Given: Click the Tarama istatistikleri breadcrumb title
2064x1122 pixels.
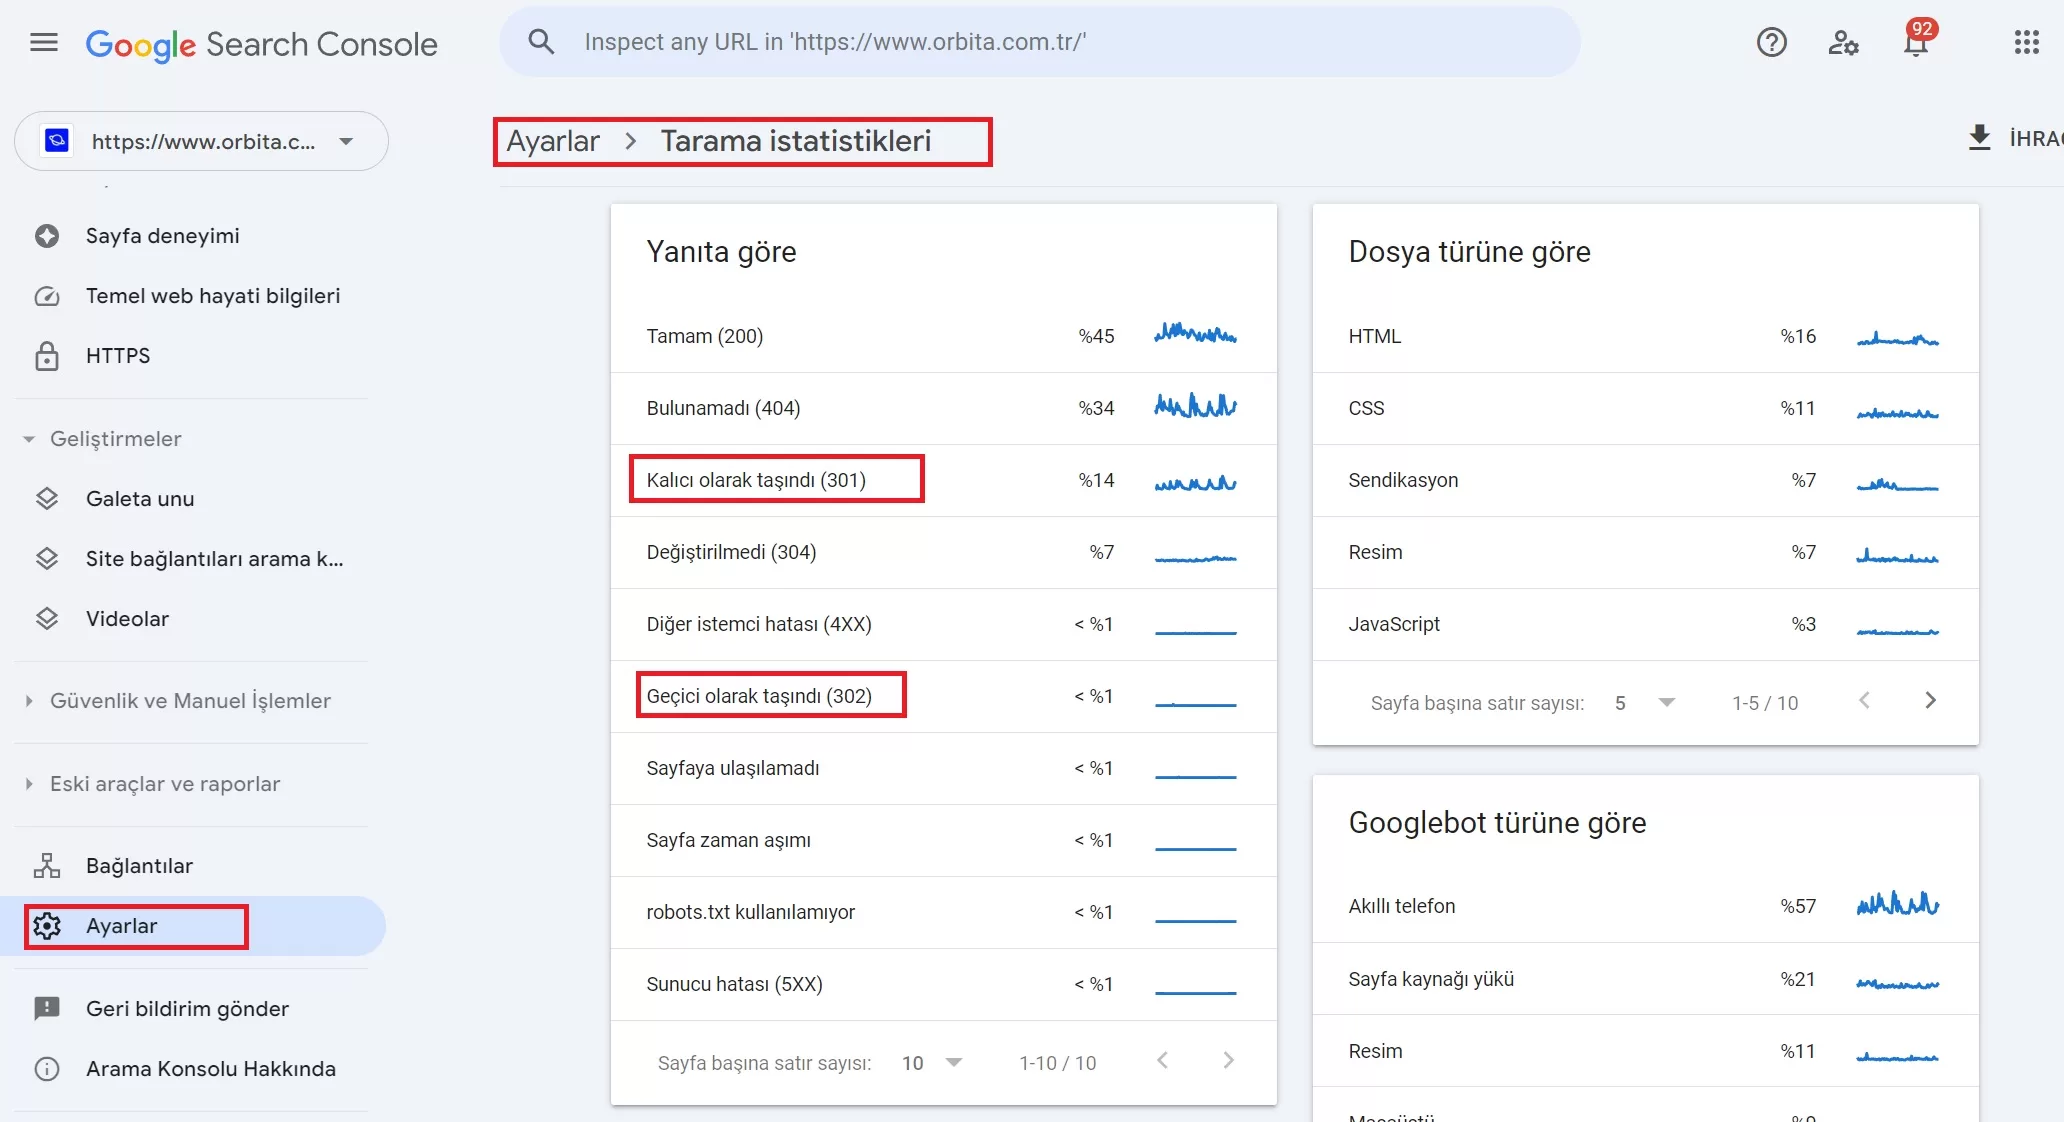Looking at the screenshot, I should (x=796, y=141).
